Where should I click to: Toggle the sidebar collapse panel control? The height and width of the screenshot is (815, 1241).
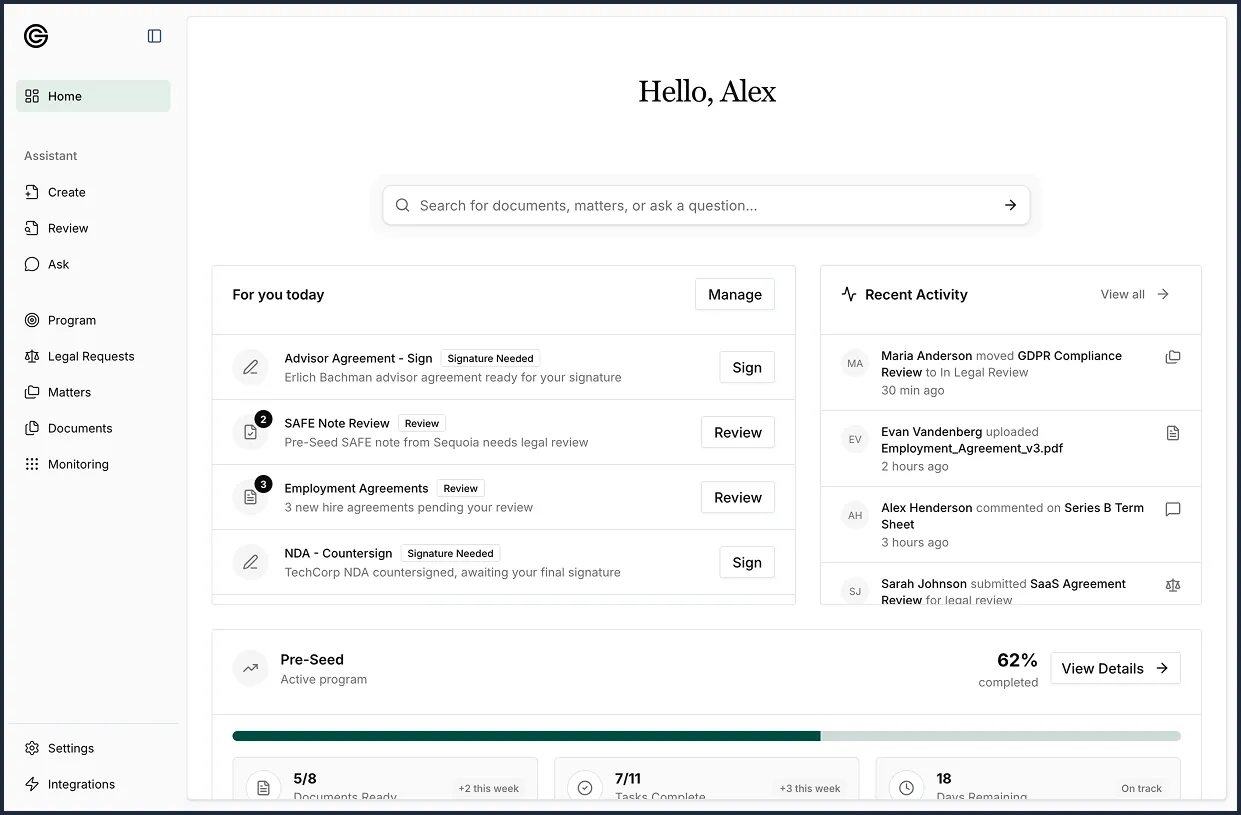point(154,35)
